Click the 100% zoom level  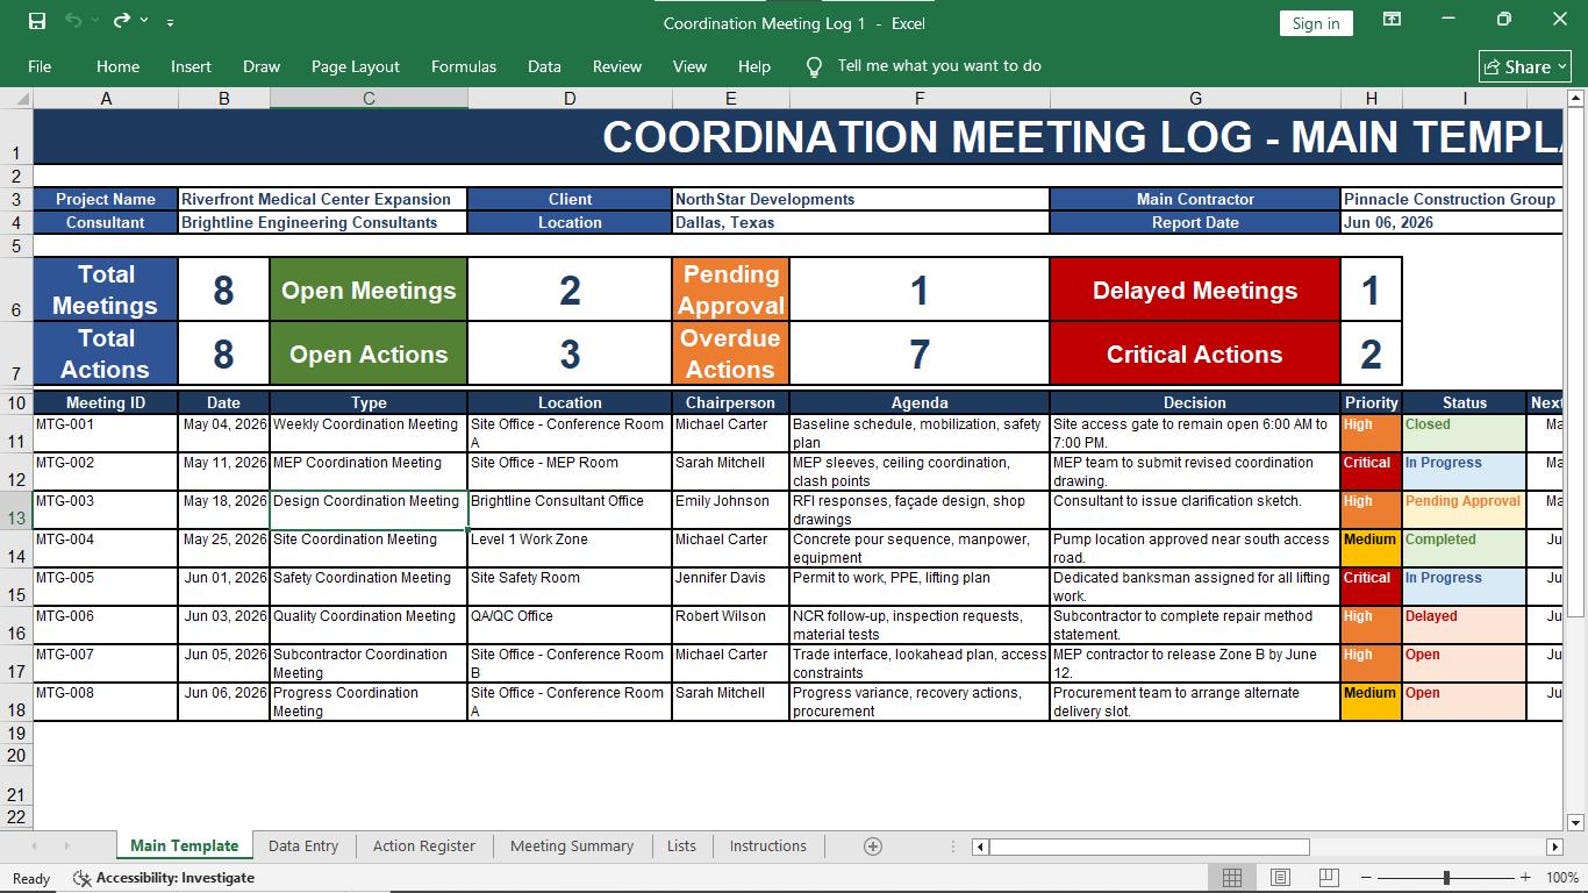[1562, 878]
